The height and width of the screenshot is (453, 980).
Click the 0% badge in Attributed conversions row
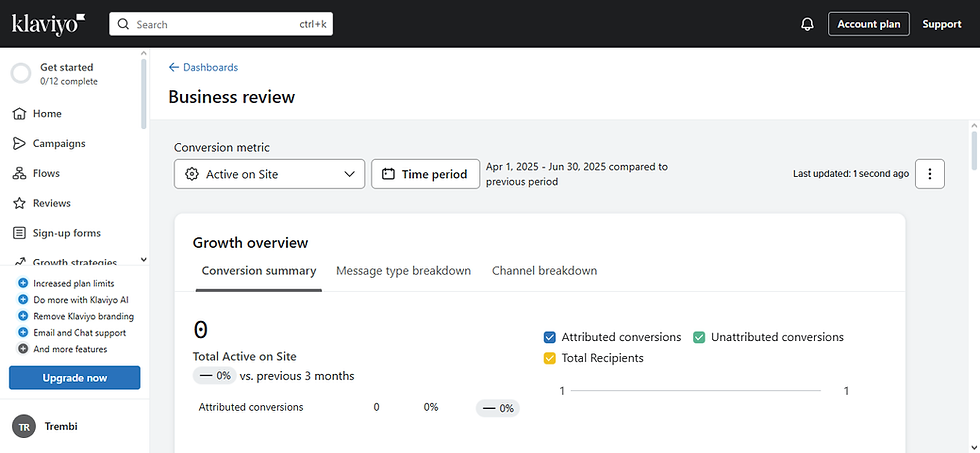point(498,408)
